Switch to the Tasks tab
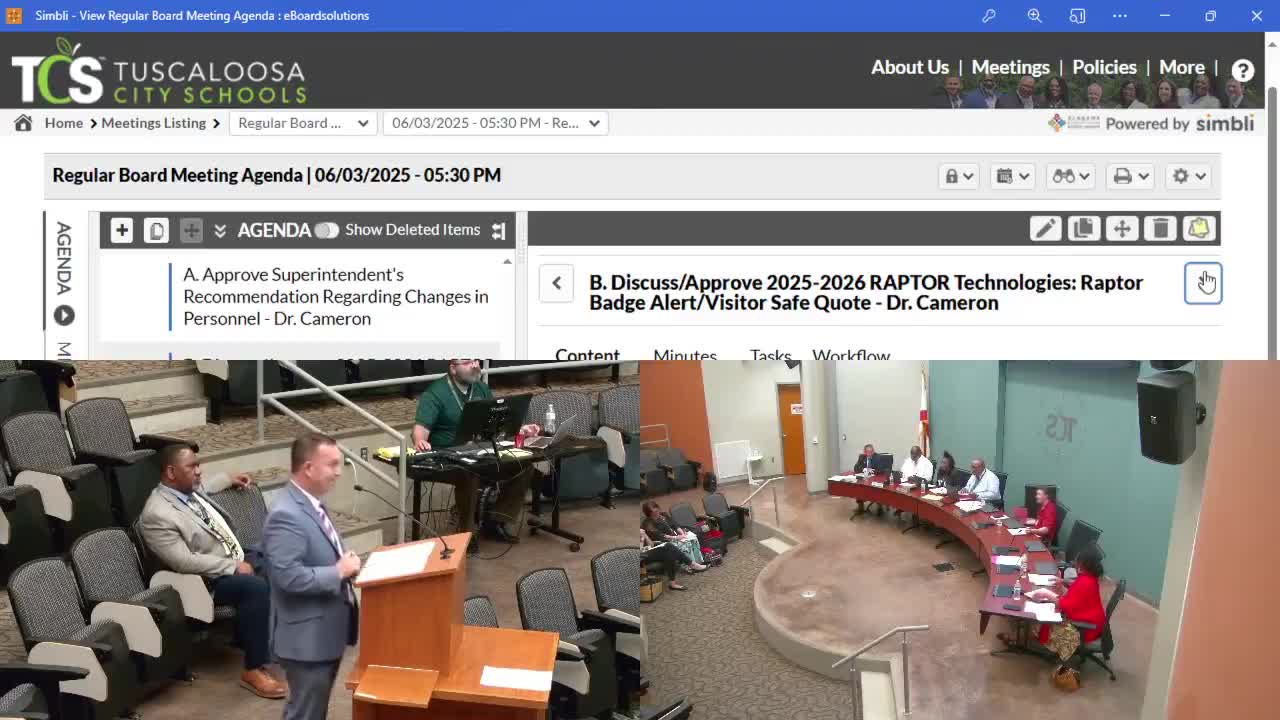This screenshot has width=1280, height=720. tap(770, 354)
